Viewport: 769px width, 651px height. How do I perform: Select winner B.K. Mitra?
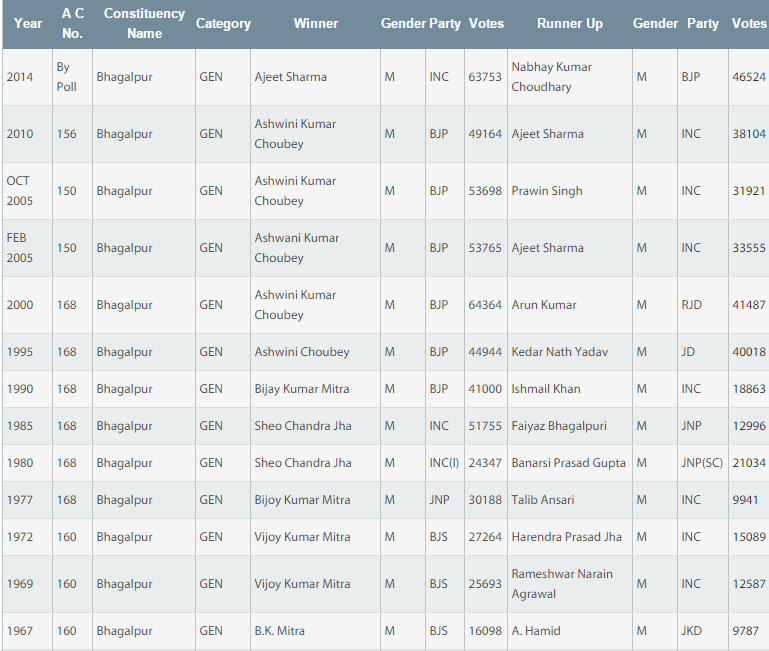tap(279, 631)
